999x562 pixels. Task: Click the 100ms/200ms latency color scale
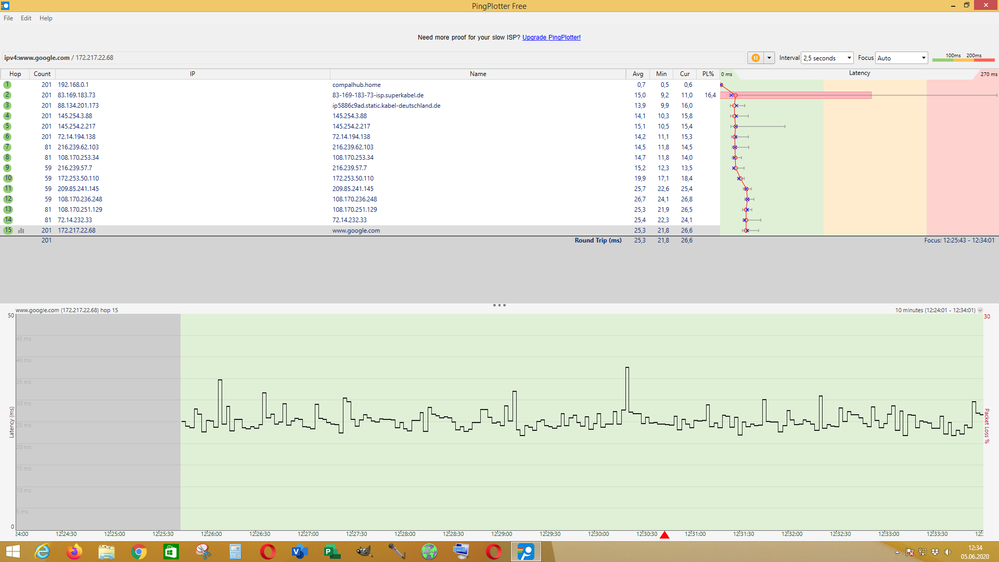point(963,57)
